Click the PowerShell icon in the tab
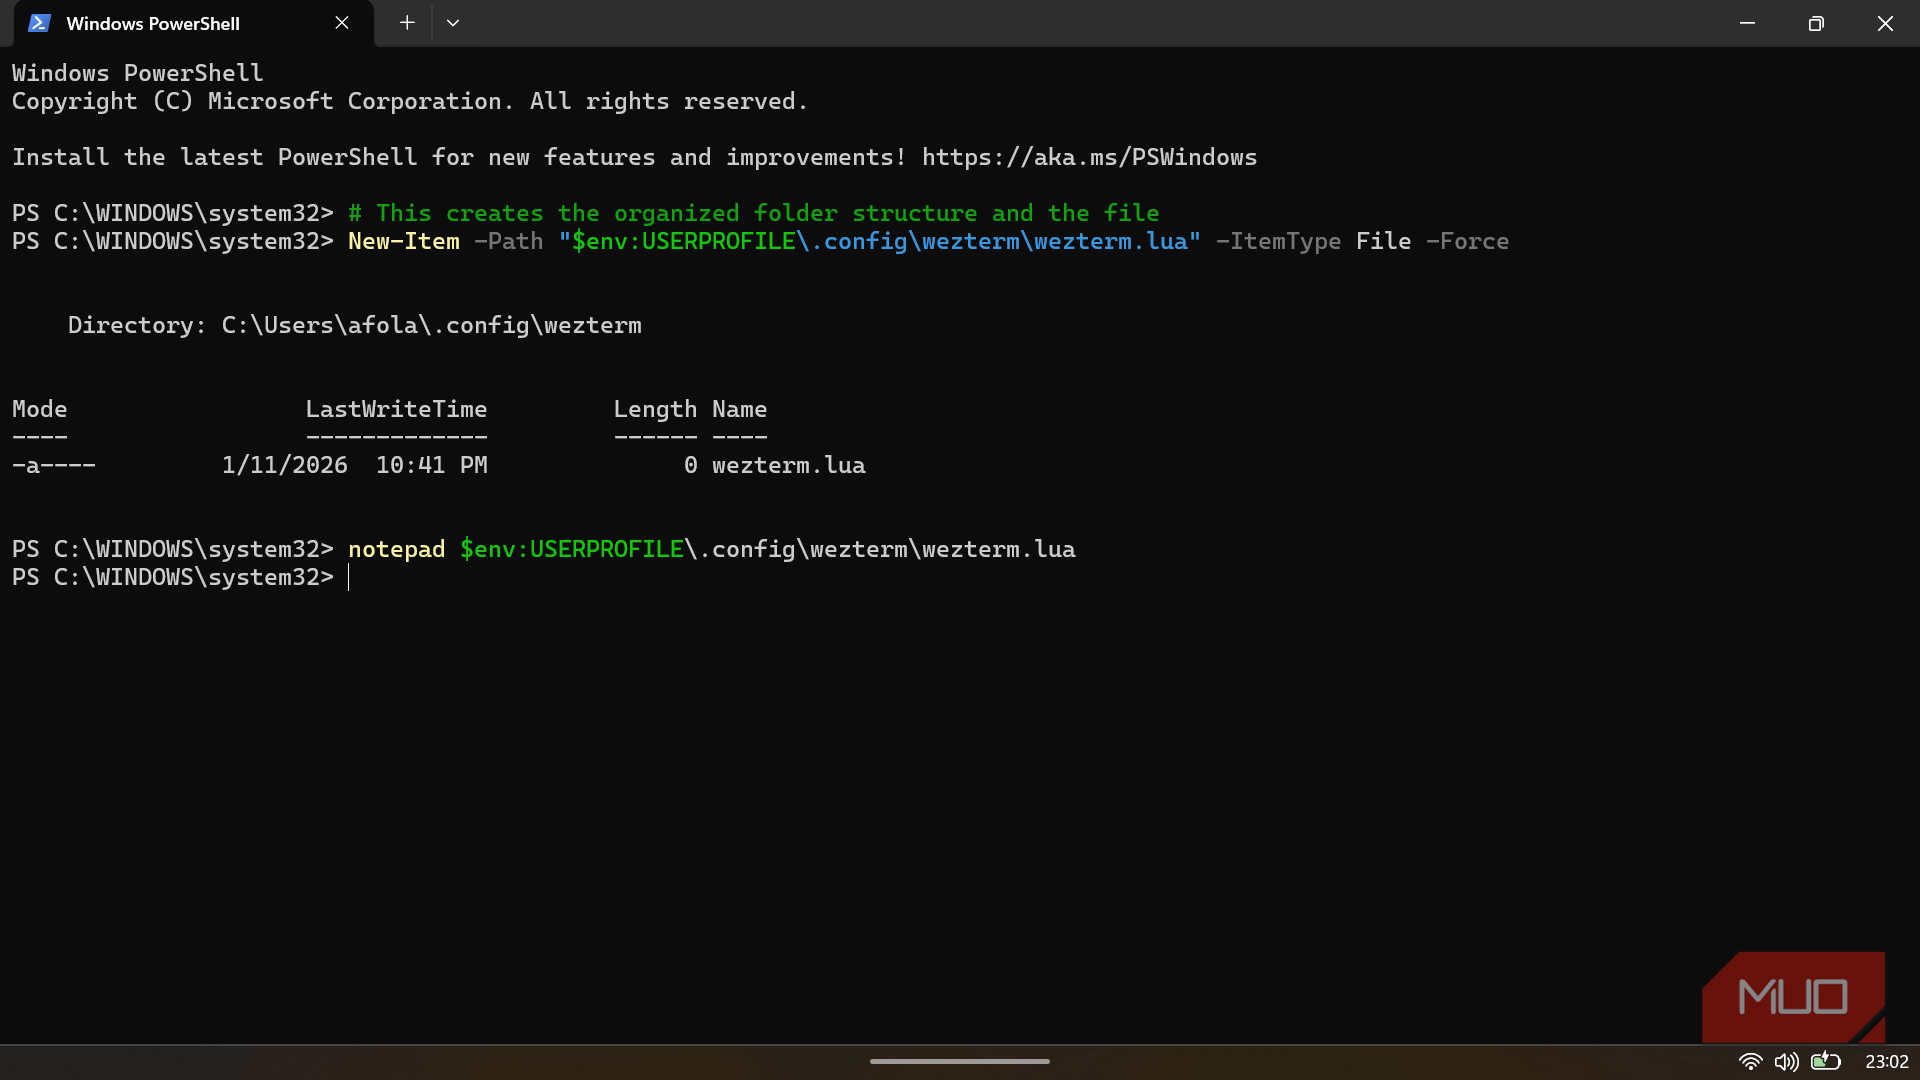The height and width of the screenshot is (1080, 1920). pos(39,23)
